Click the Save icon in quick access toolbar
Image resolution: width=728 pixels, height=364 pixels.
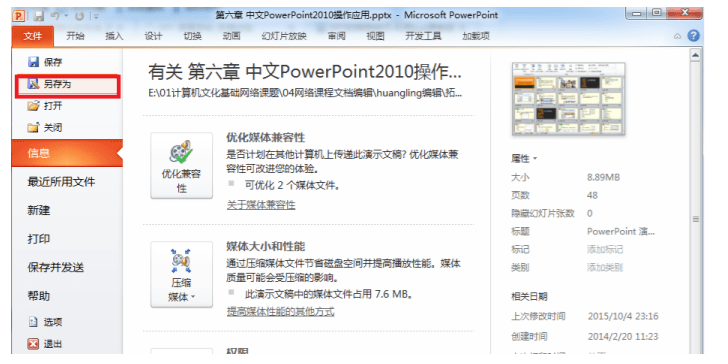[x=39, y=16]
